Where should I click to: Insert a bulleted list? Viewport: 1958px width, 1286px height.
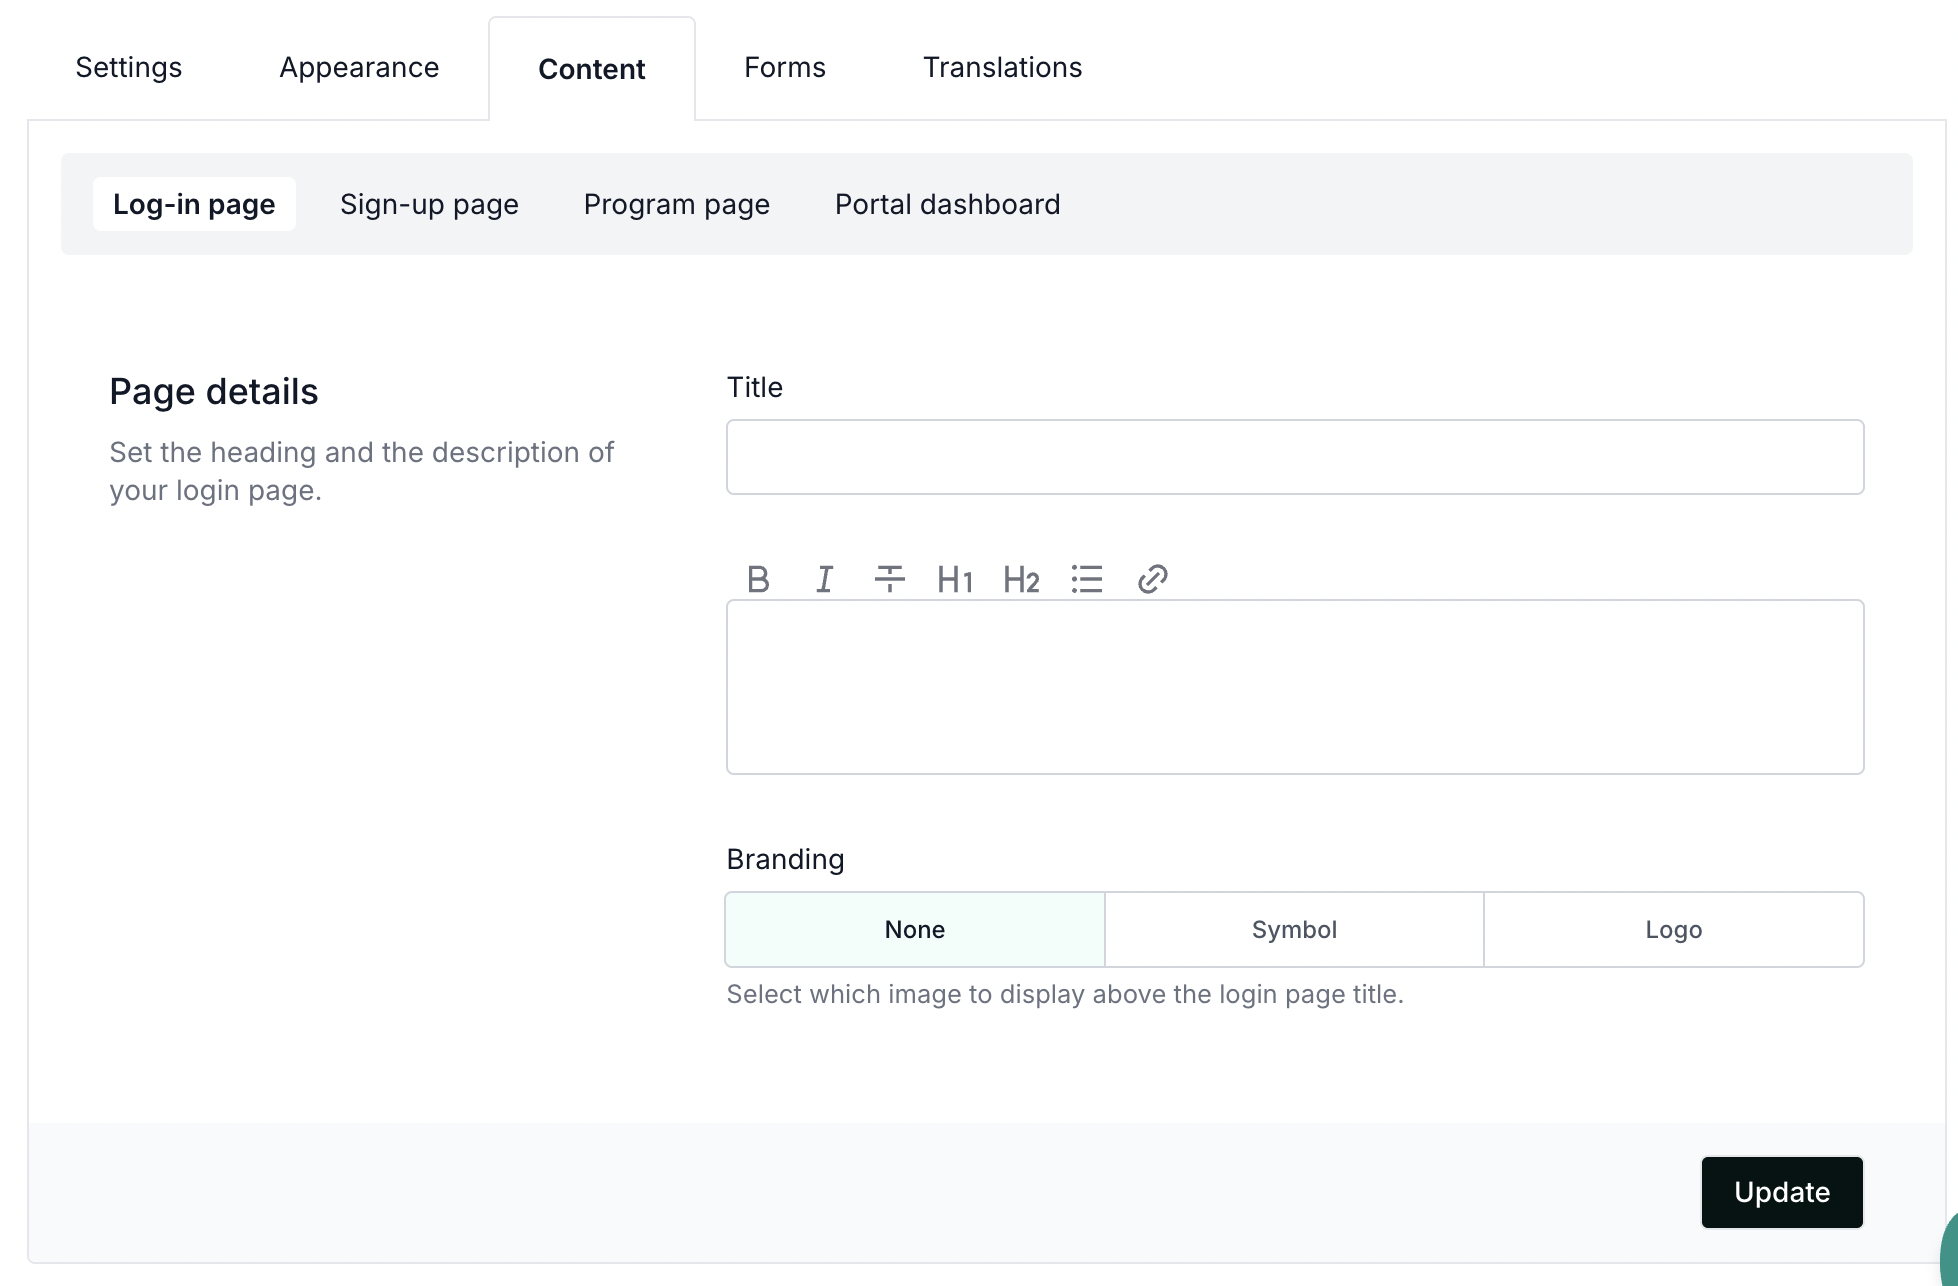[x=1087, y=579]
